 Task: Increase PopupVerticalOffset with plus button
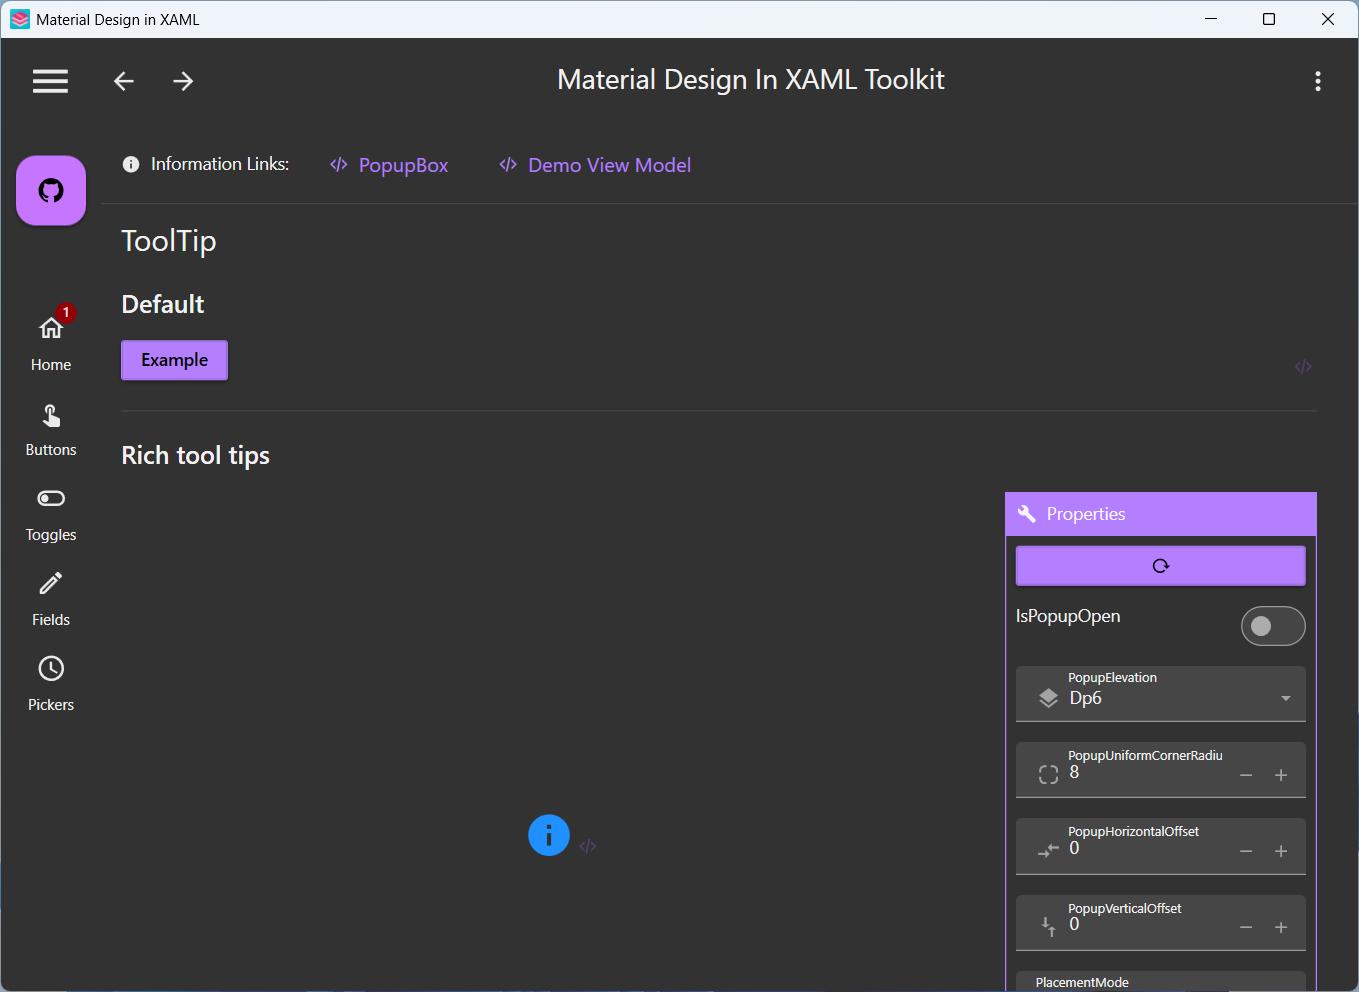[1281, 928]
